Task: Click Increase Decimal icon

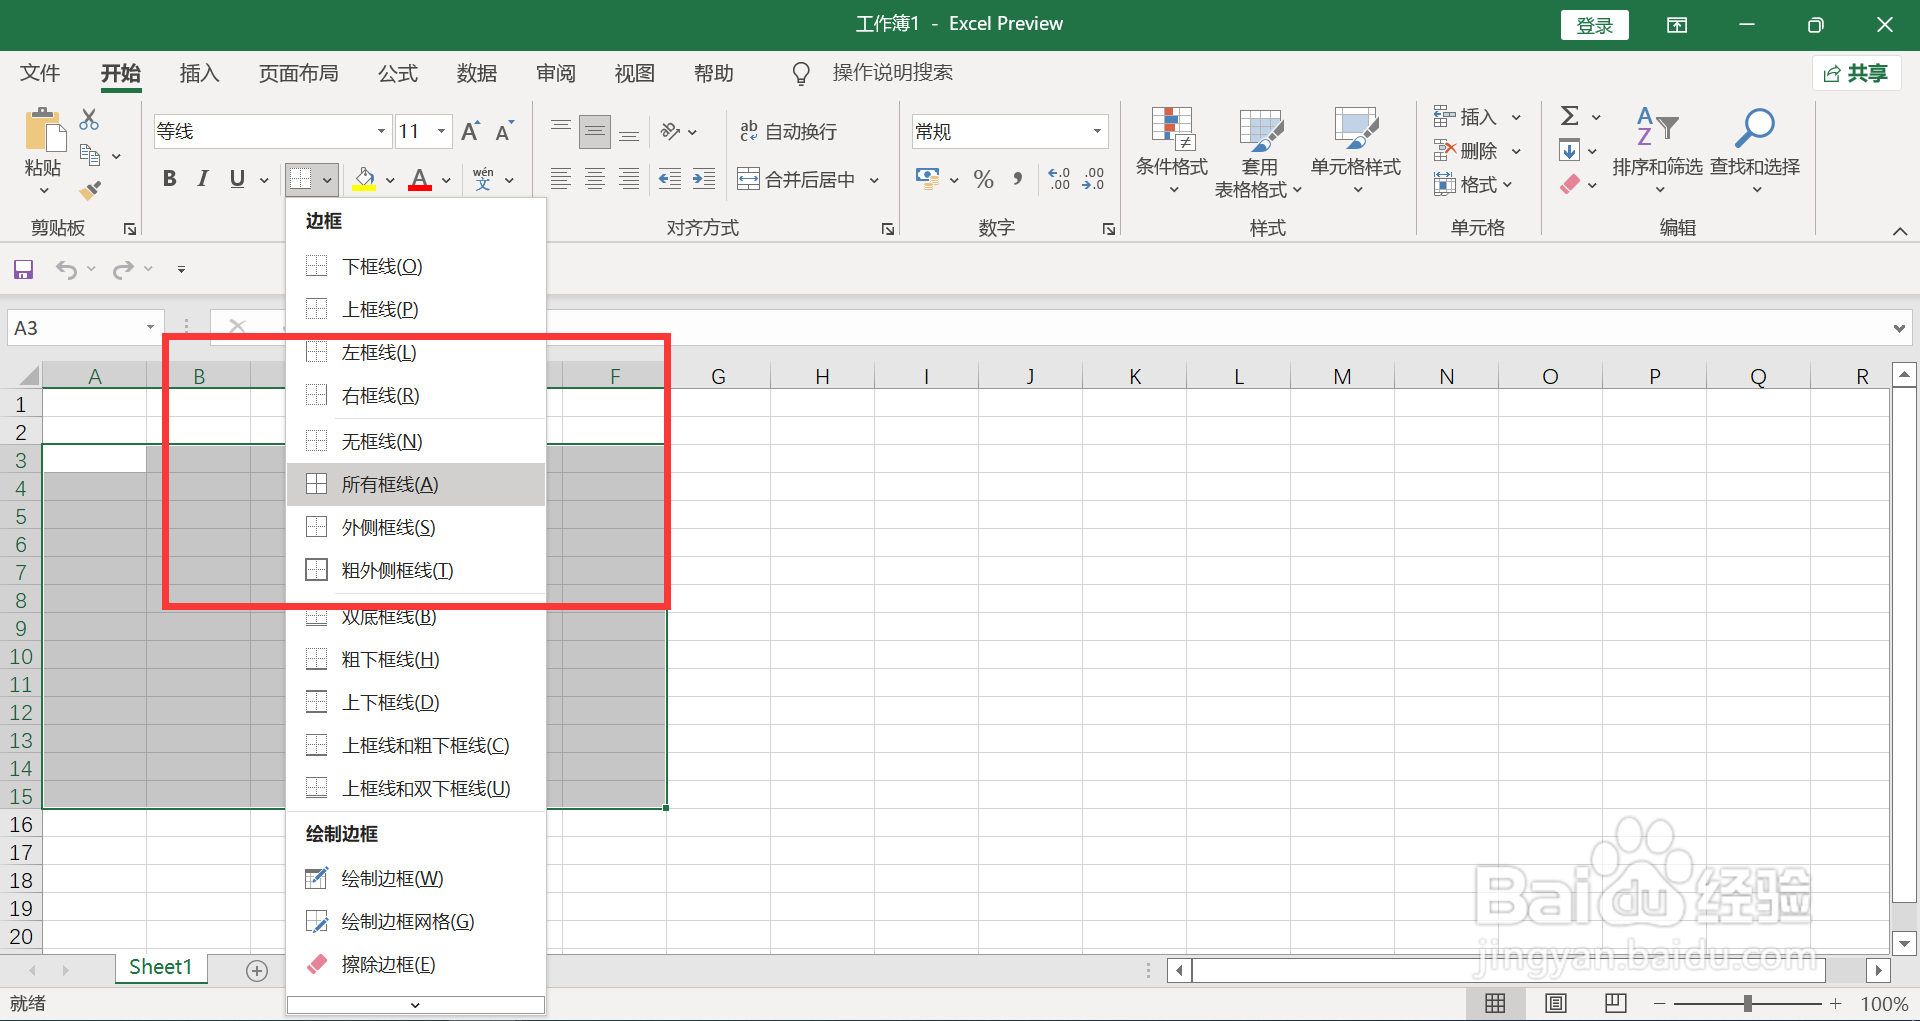Action: pyautogui.click(x=1059, y=179)
